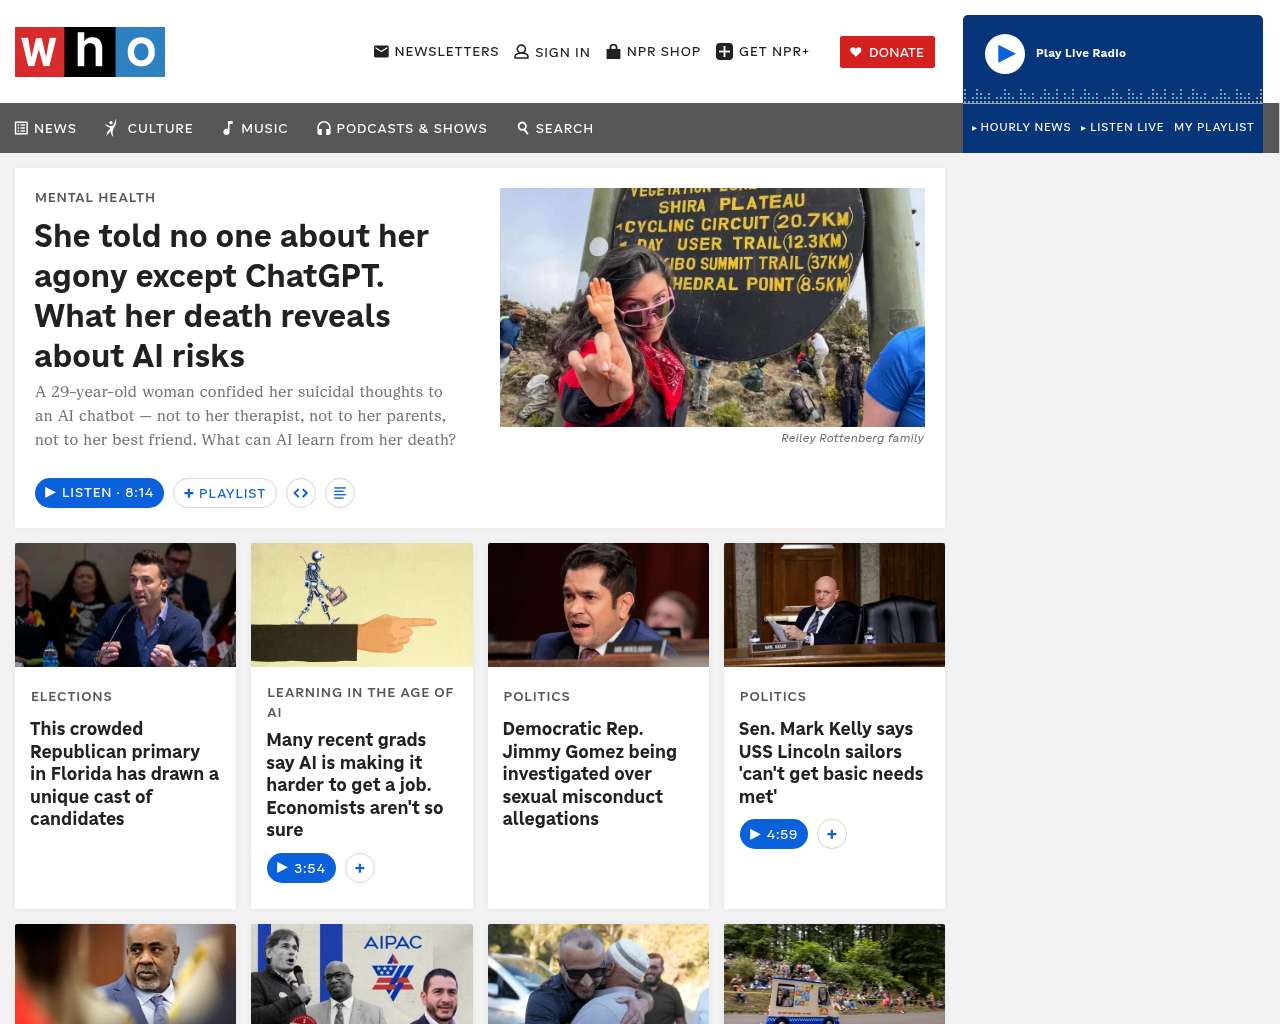The image size is (1280, 1024).
Task: Click the Mark Kelly hearing photo
Action: (x=834, y=605)
